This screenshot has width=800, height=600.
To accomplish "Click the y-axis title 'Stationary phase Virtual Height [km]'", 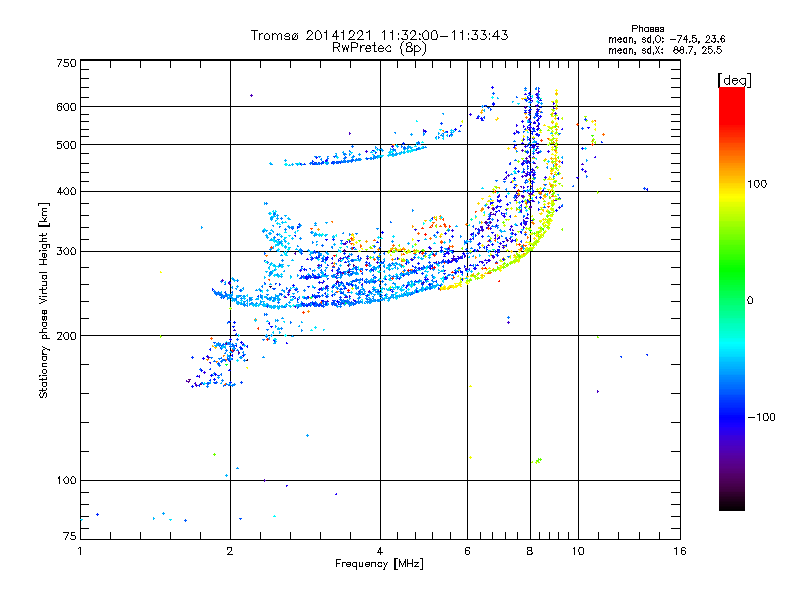I will (x=43, y=301).
